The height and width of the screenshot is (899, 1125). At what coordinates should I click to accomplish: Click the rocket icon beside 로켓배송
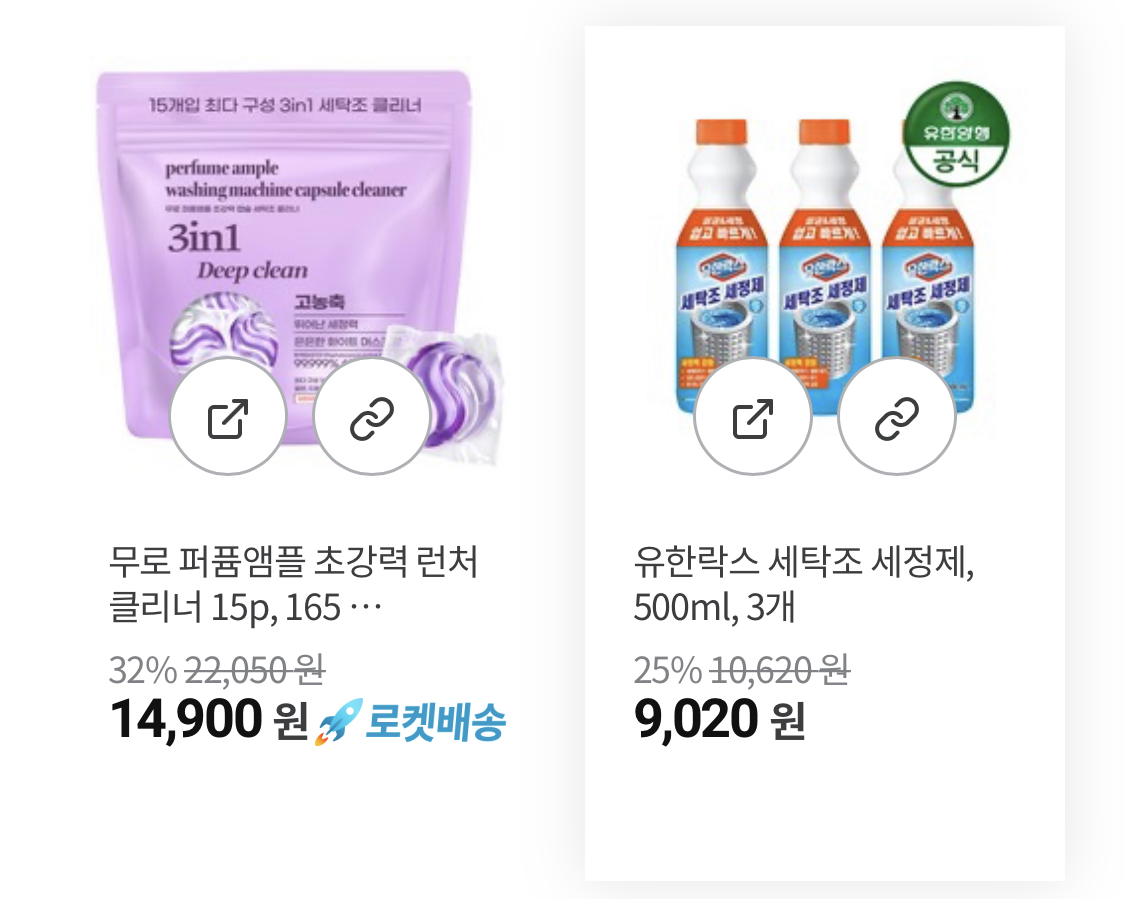coord(339,720)
